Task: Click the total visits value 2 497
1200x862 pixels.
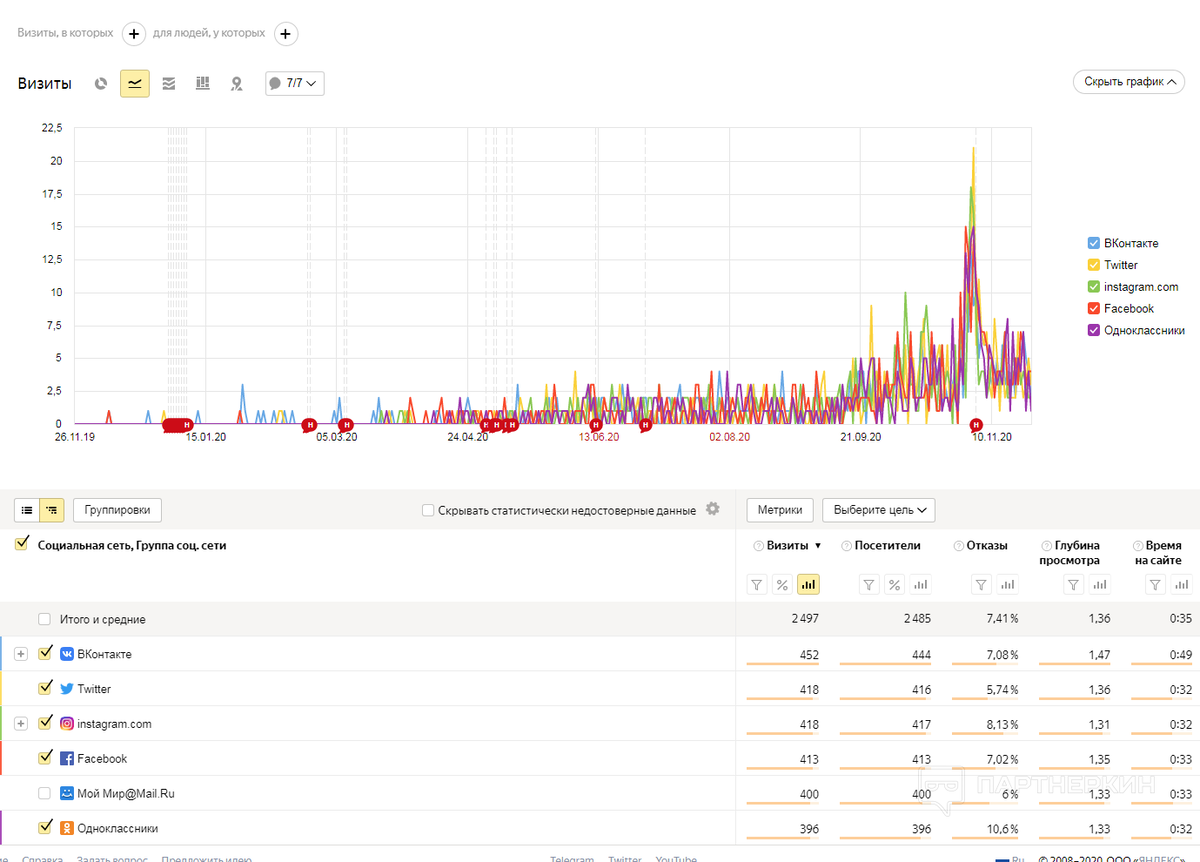Action: [x=804, y=619]
